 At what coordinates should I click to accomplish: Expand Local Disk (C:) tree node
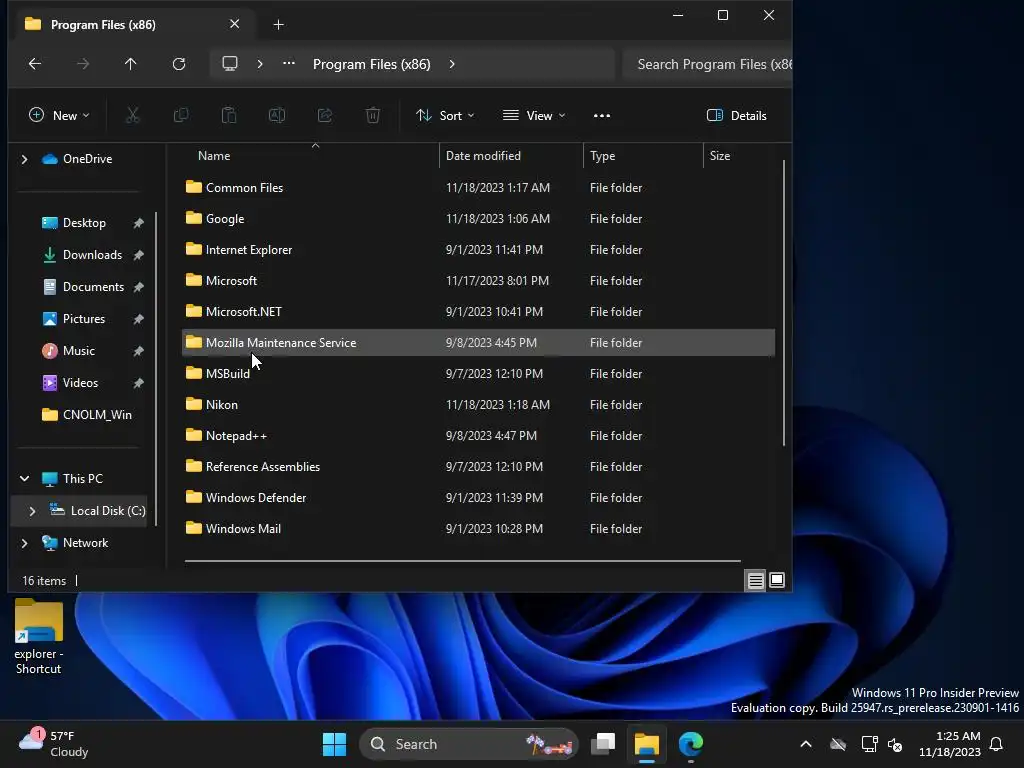click(x=32, y=511)
